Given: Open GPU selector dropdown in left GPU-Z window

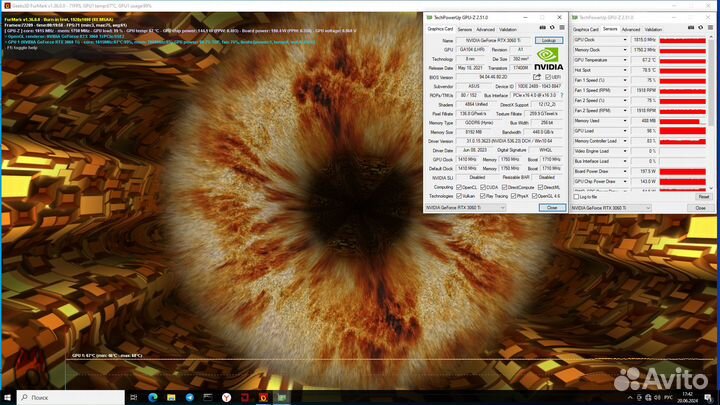Looking at the screenshot, I should [x=465, y=208].
